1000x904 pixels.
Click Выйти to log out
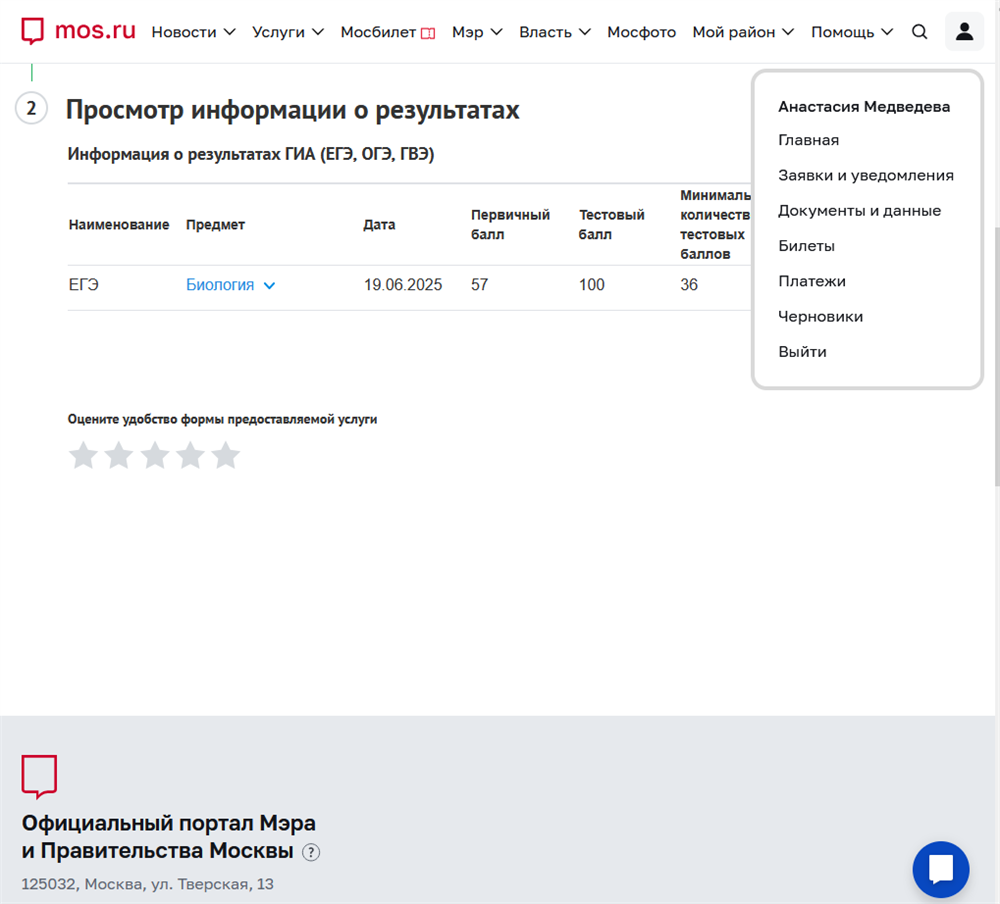pos(802,352)
